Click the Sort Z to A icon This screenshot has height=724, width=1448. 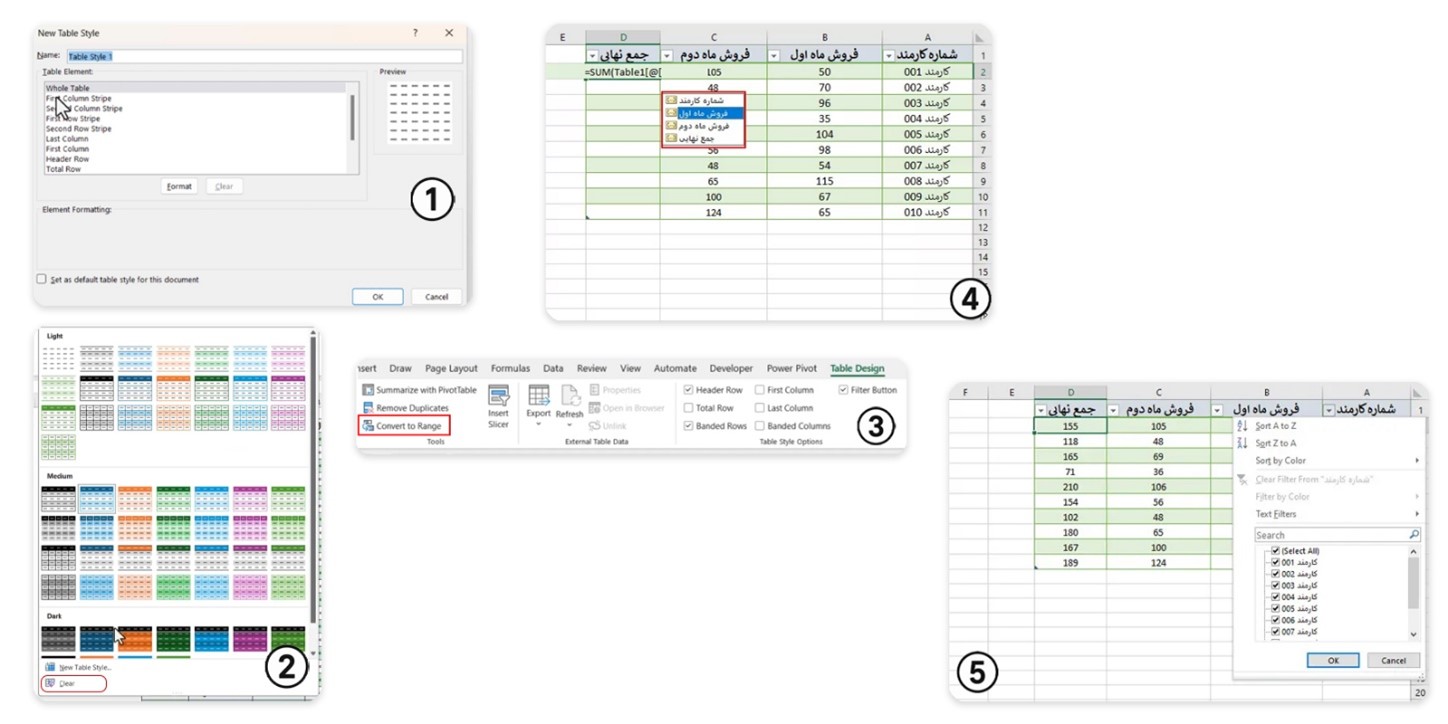pyautogui.click(x=1243, y=443)
